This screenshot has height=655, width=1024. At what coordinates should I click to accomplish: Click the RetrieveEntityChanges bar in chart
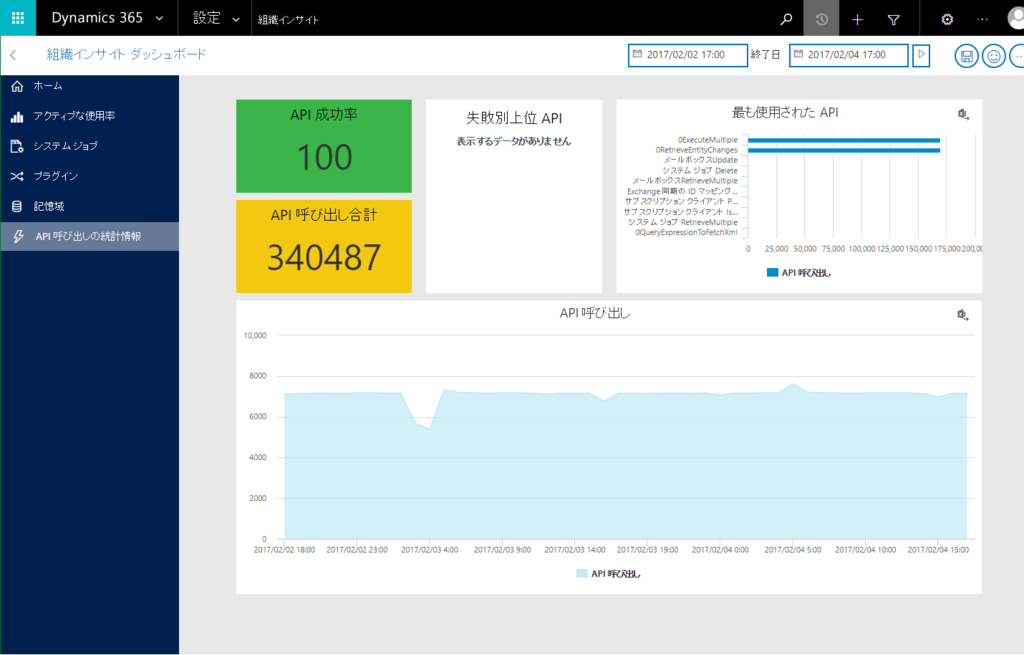coord(844,150)
